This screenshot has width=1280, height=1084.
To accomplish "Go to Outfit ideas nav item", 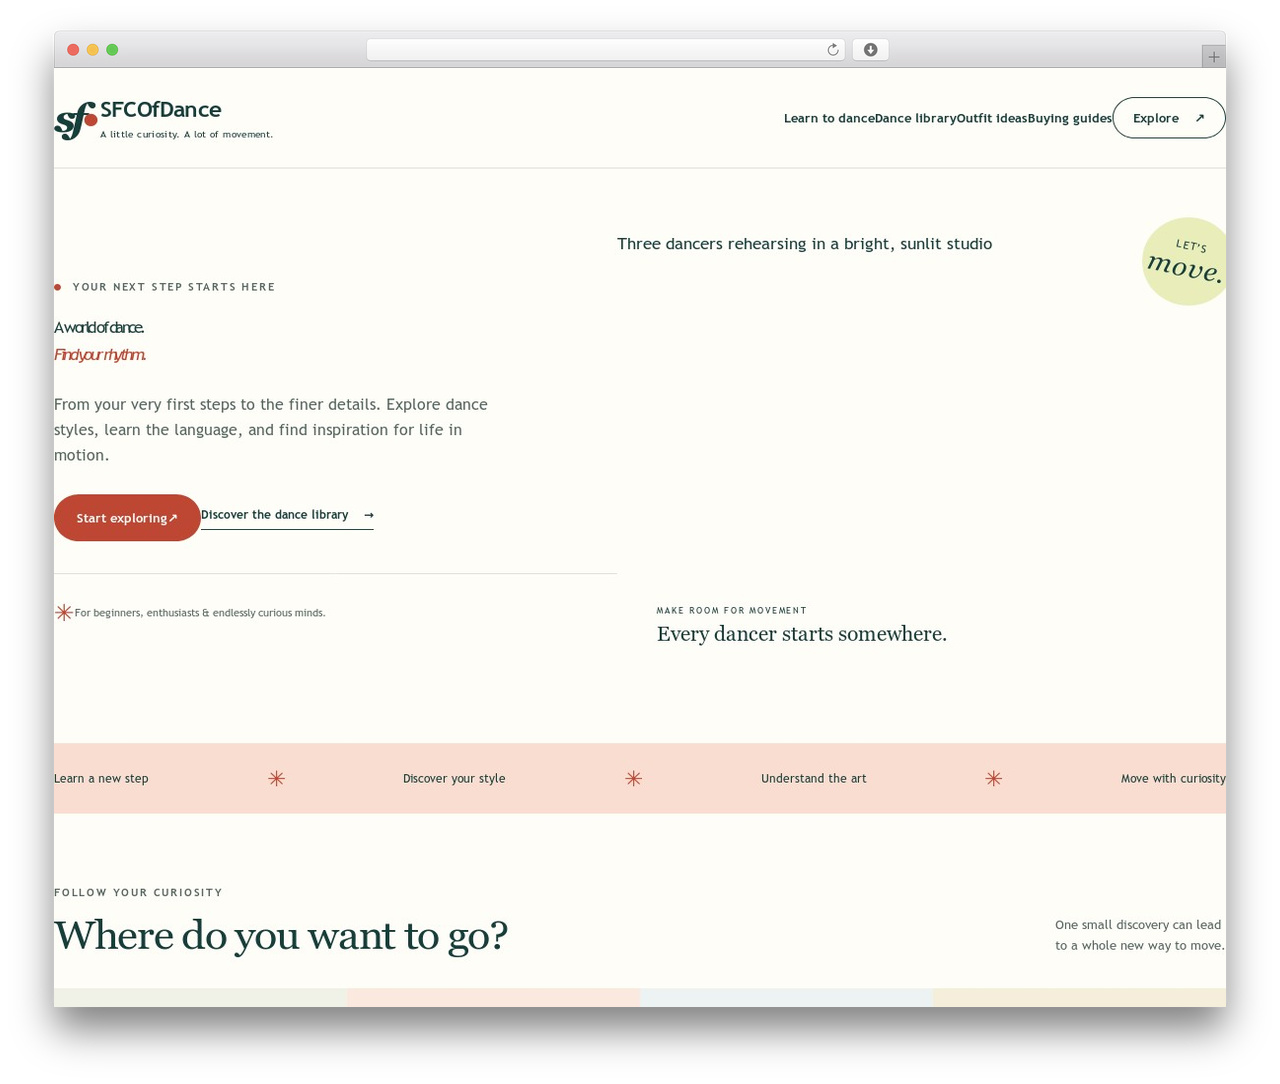I will click(992, 118).
